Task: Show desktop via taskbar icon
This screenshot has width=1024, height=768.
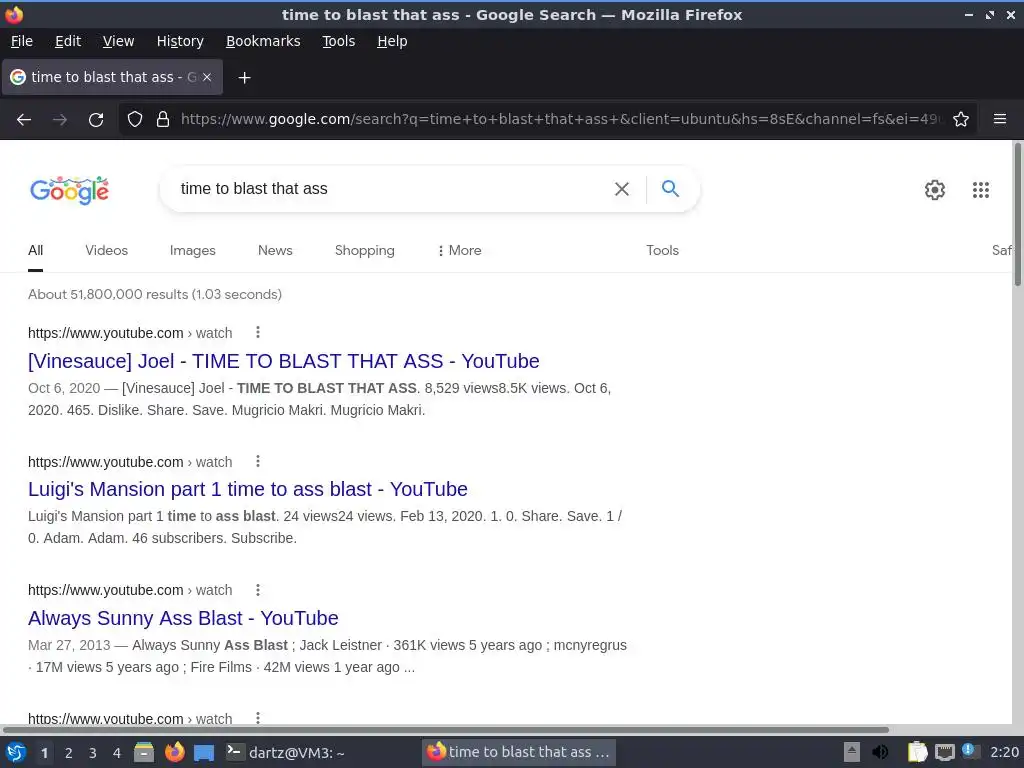Action: click(204, 752)
